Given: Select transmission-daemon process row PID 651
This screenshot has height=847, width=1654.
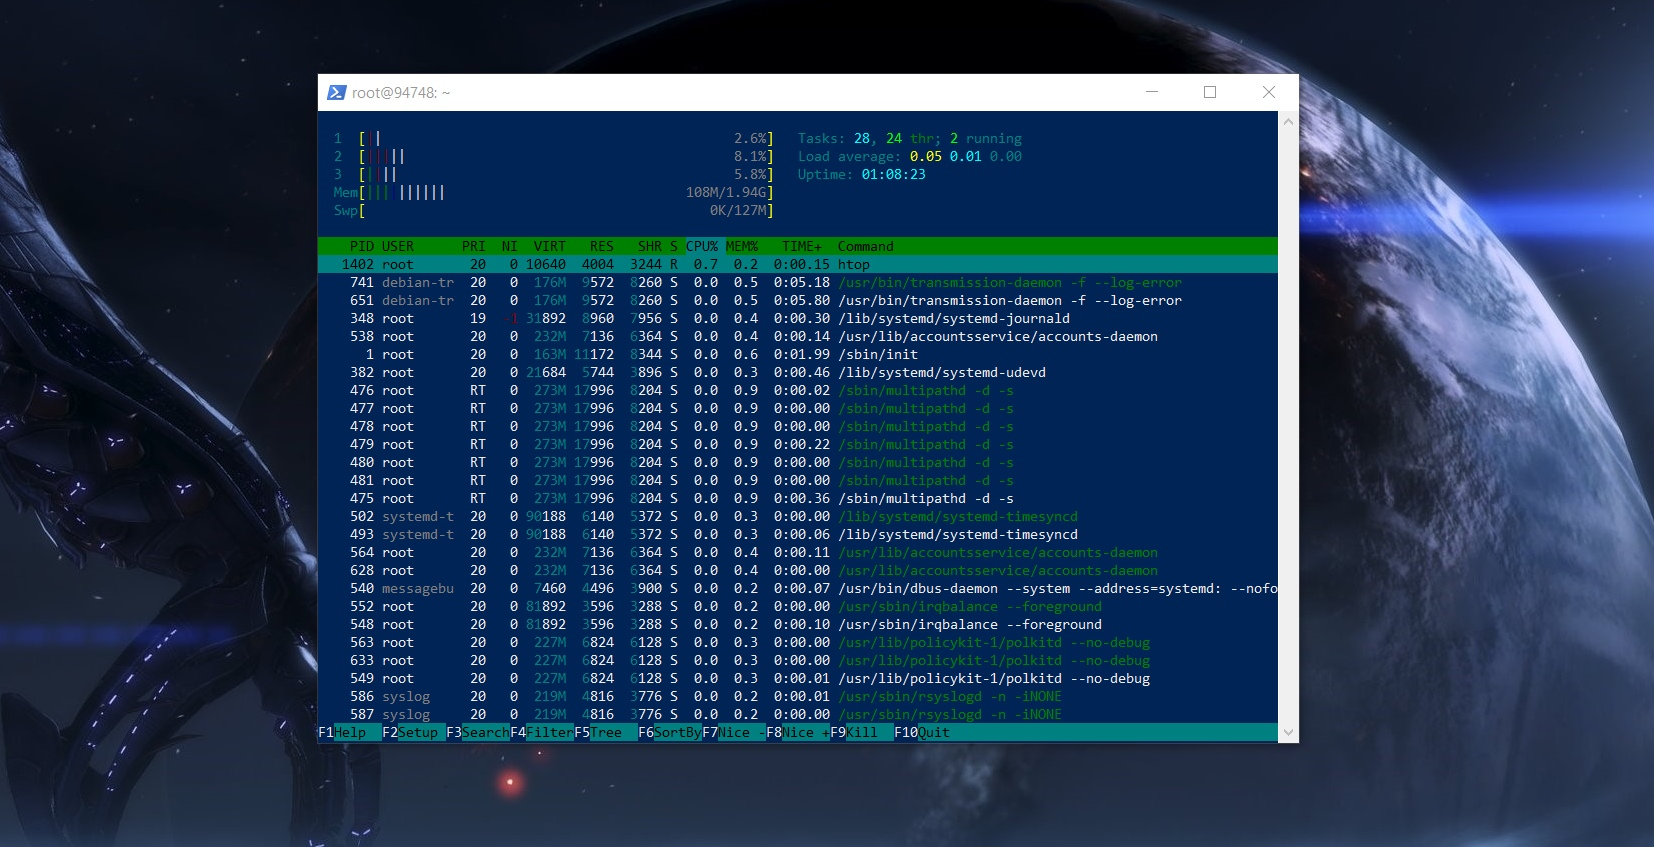Looking at the screenshot, I should click(798, 300).
